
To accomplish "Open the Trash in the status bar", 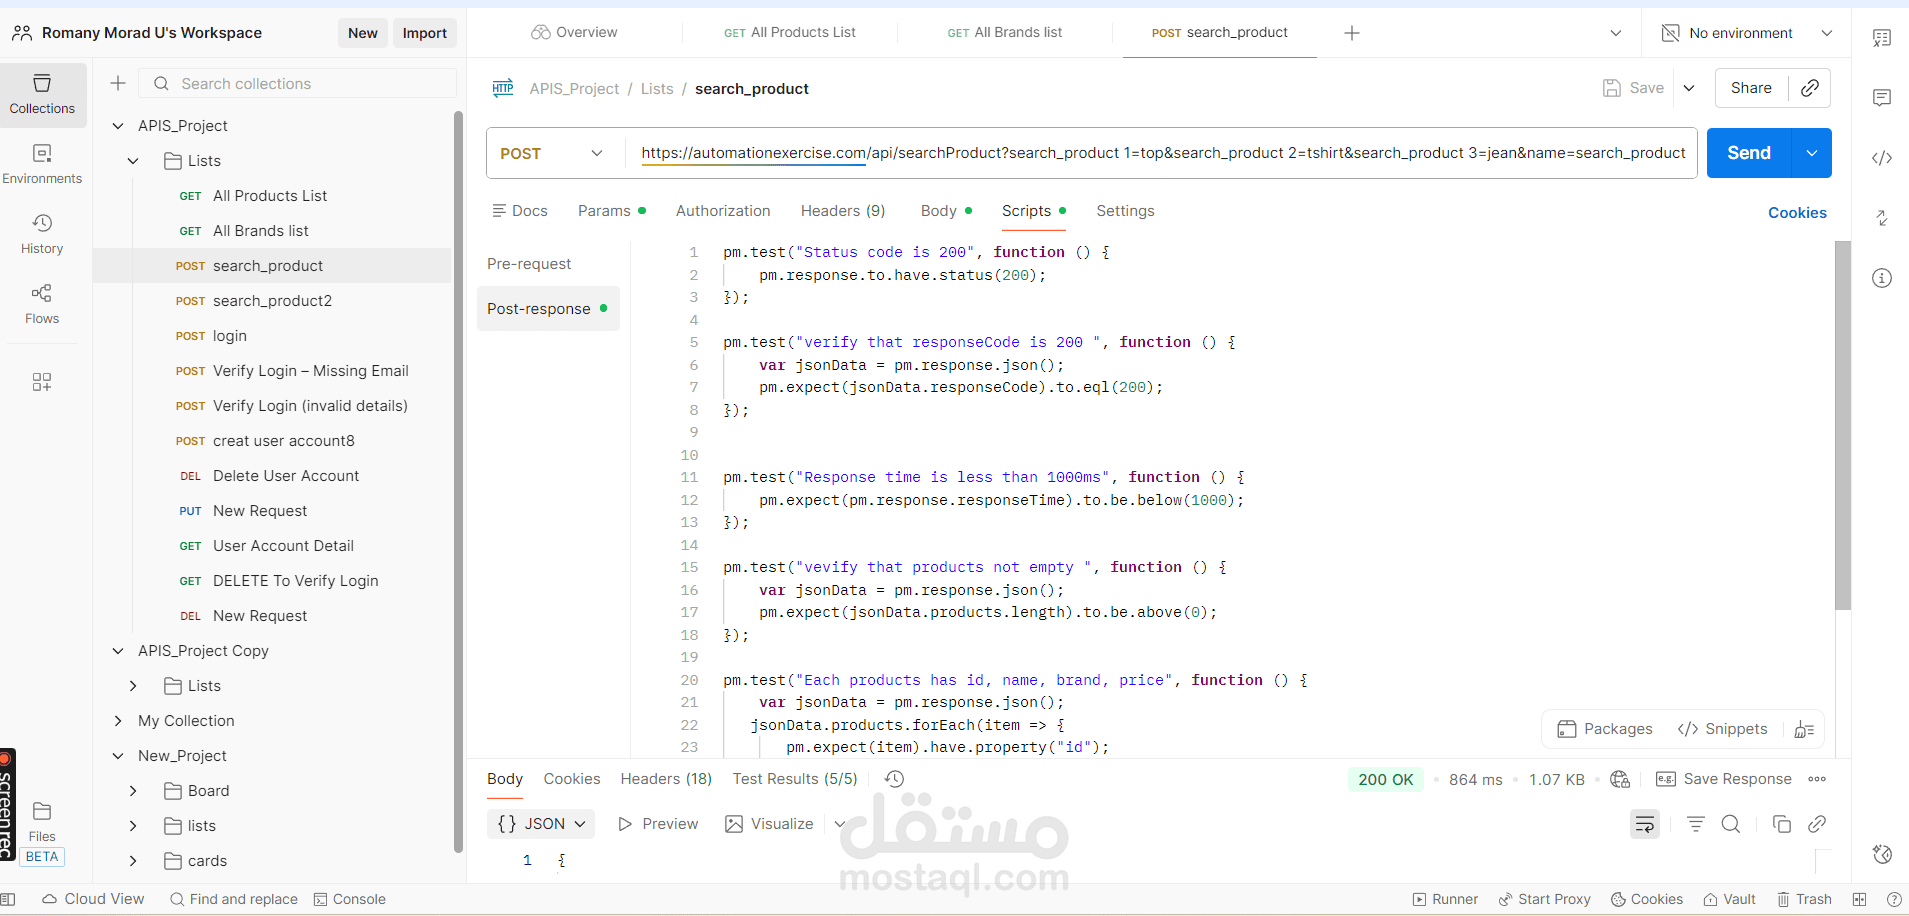I will point(1804,899).
